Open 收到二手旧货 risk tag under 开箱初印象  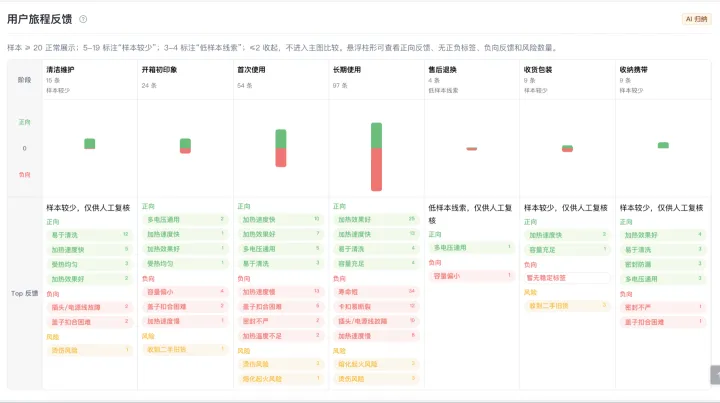click(185, 349)
